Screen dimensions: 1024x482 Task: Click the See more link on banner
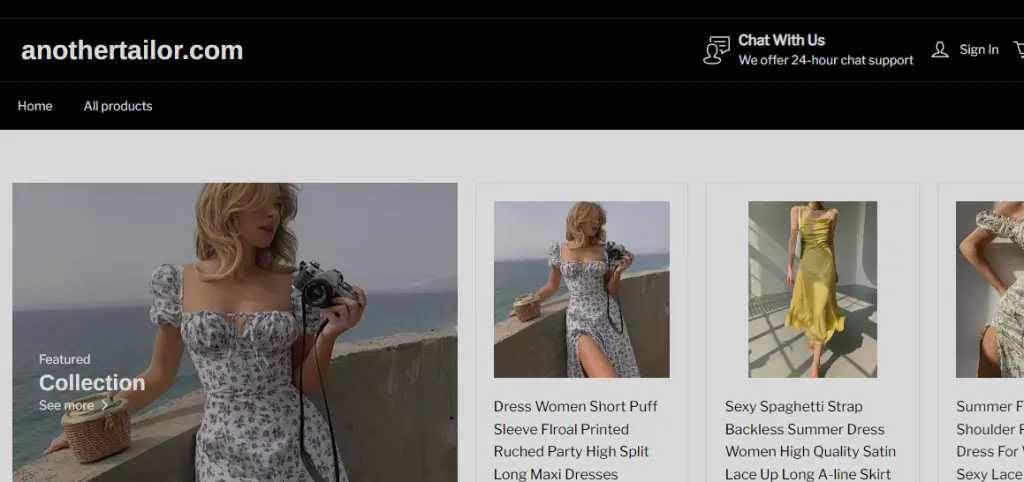pyautogui.click(x=73, y=406)
